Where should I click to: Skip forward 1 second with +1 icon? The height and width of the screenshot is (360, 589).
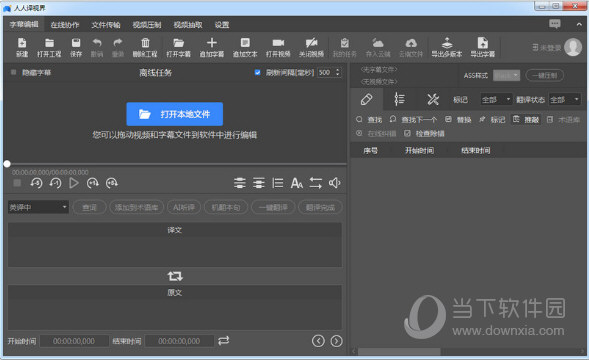tap(92, 183)
